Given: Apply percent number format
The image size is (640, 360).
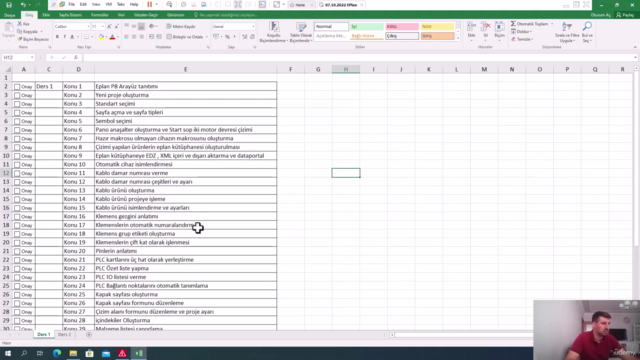Looking at the screenshot, I should [227, 37].
